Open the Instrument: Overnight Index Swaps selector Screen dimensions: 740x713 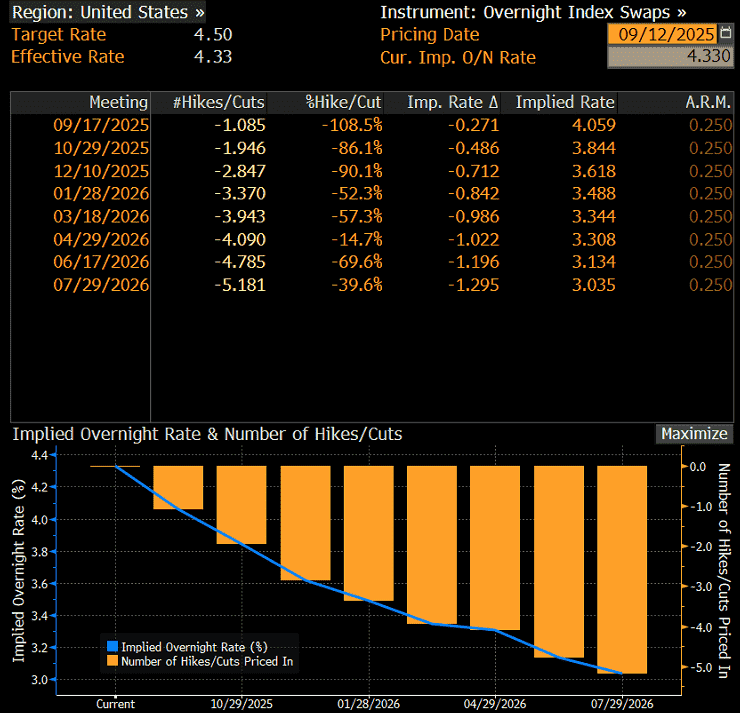coord(533,12)
